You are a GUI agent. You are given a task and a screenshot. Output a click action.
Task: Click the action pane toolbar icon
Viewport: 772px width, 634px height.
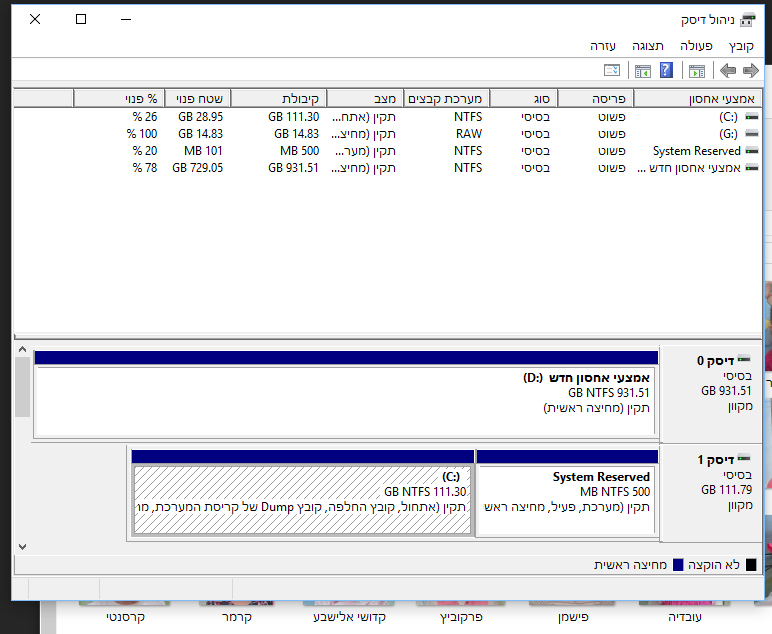[643, 71]
